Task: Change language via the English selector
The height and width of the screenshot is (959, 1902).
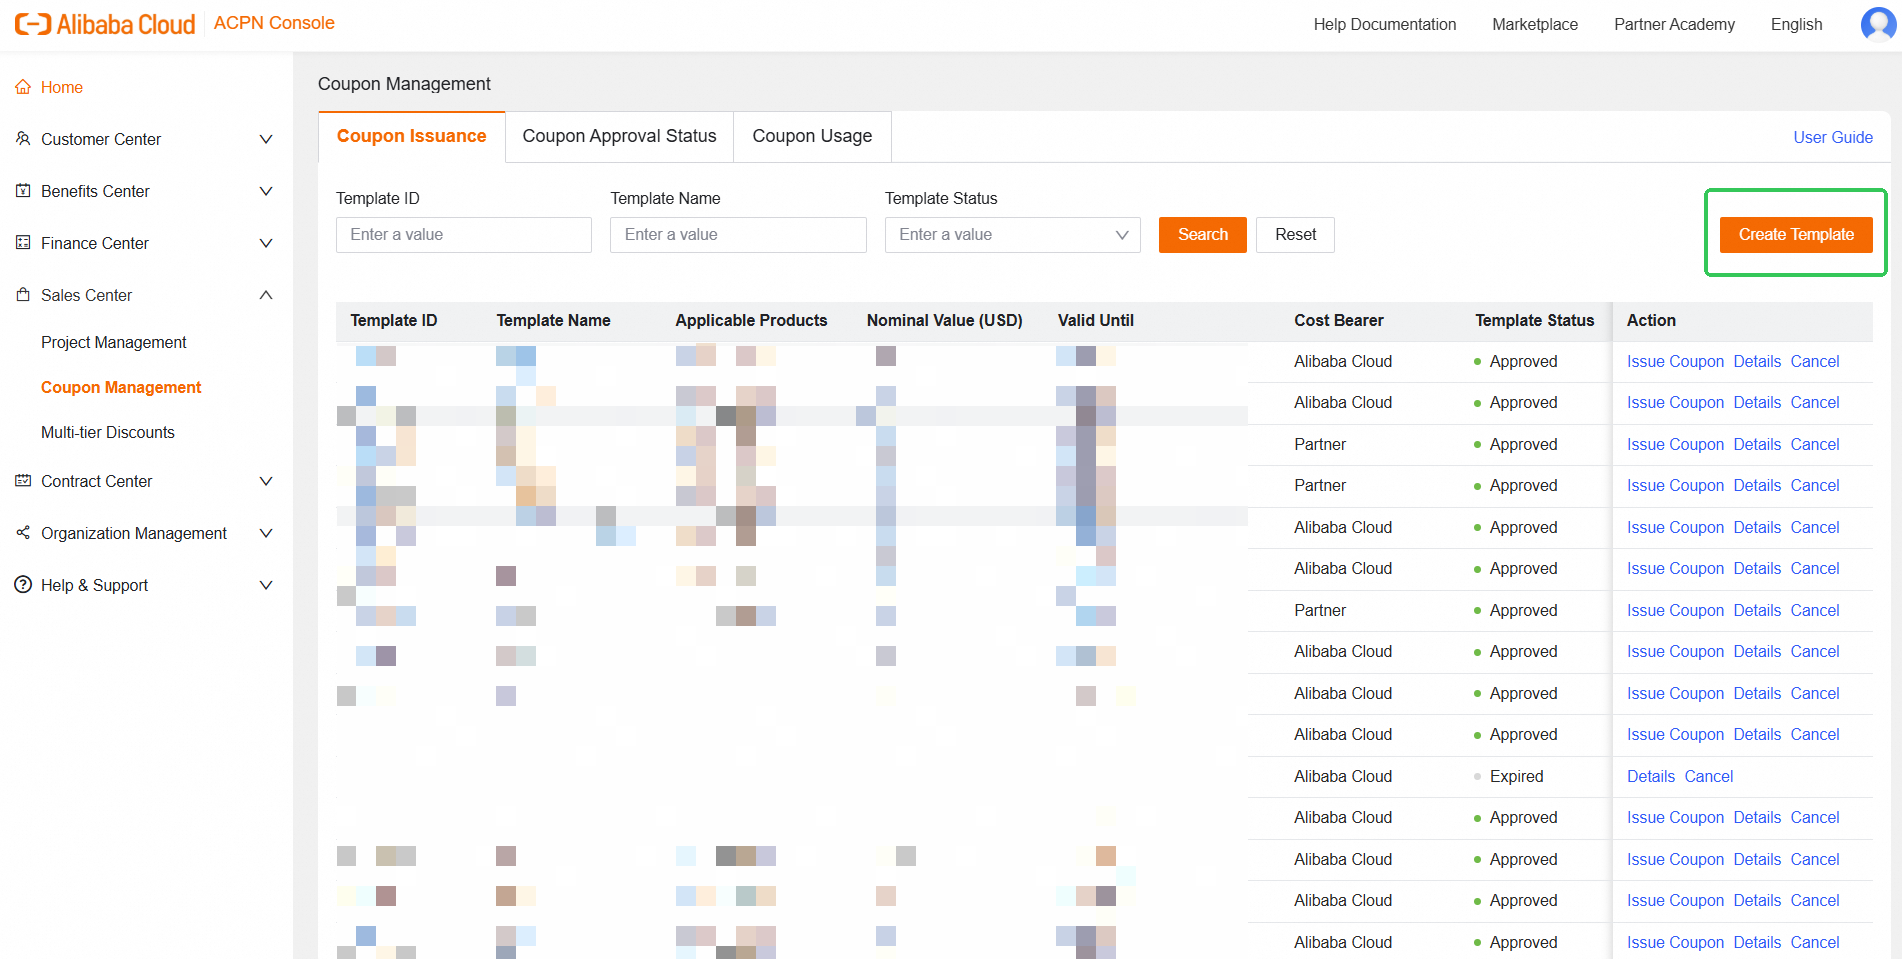Action: coord(1796,24)
